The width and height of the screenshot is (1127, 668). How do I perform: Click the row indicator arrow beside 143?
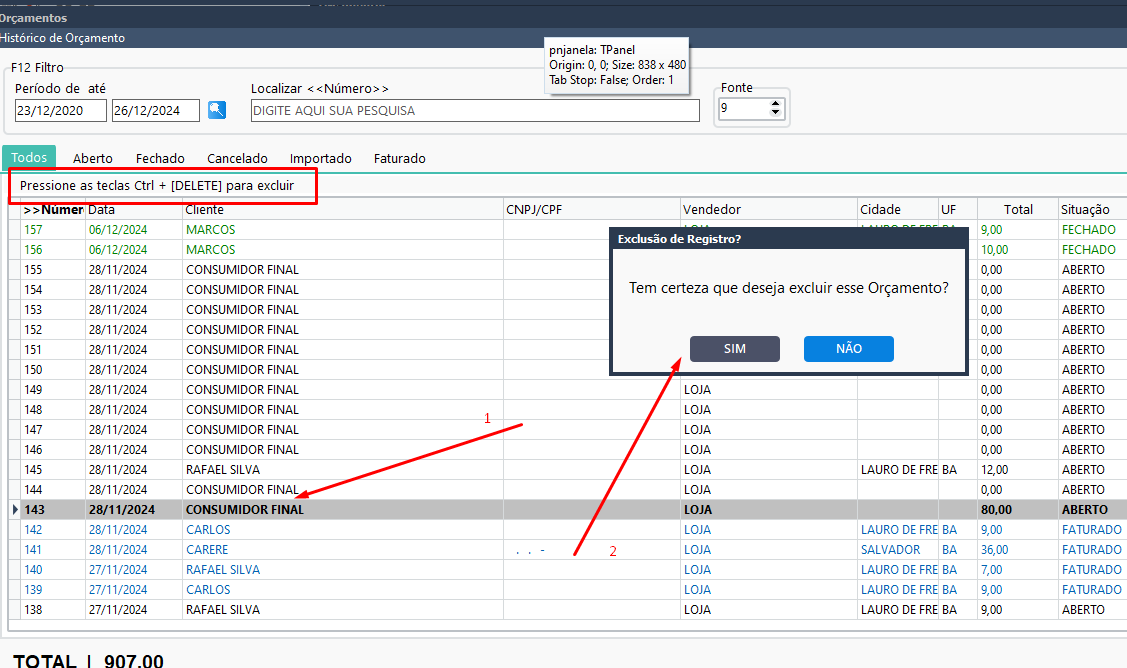point(15,510)
